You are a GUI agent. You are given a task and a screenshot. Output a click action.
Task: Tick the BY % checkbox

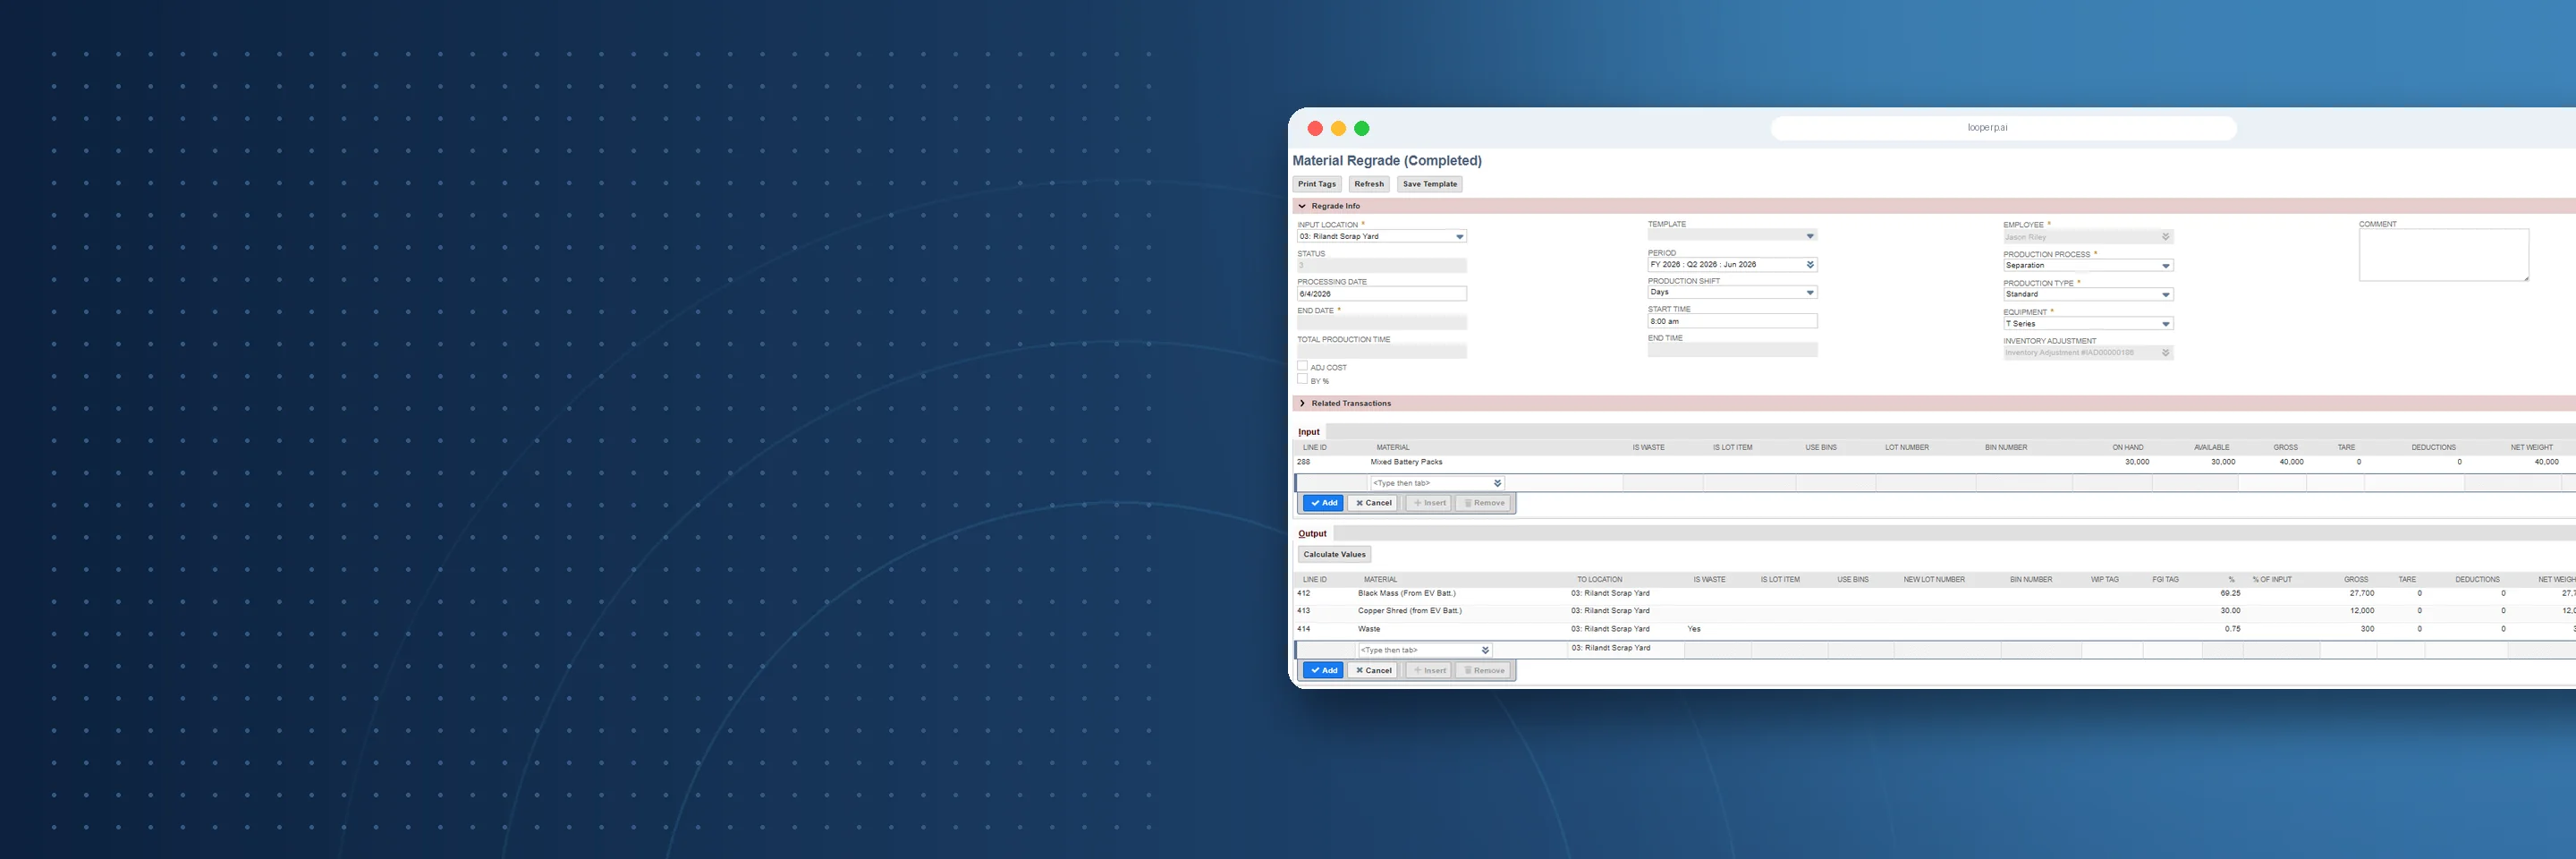pos(1302,379)
